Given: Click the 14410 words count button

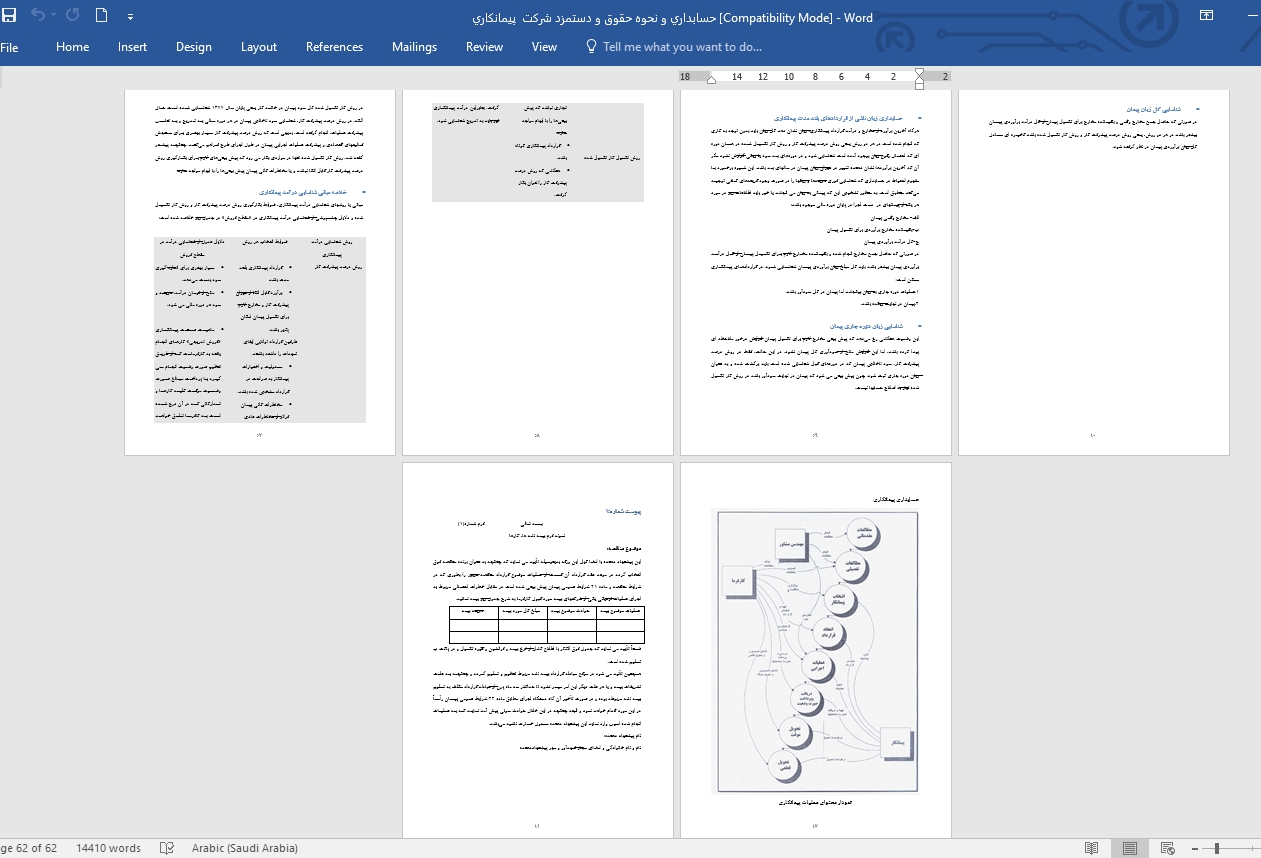Looking at the screenshot, I should [108, 848].
